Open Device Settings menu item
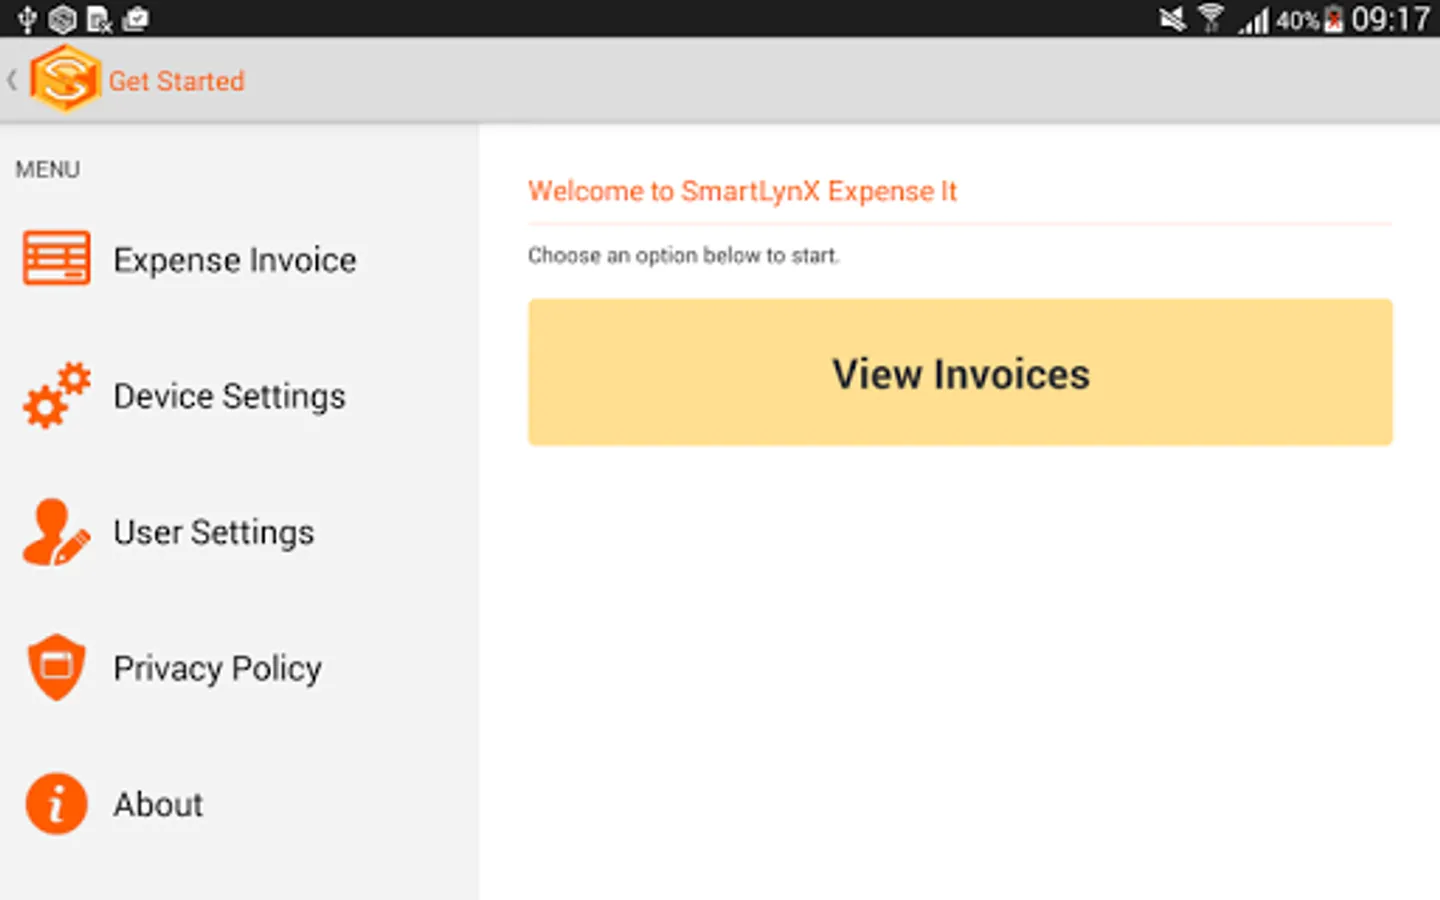1440x900 pixels. (239, 395)
